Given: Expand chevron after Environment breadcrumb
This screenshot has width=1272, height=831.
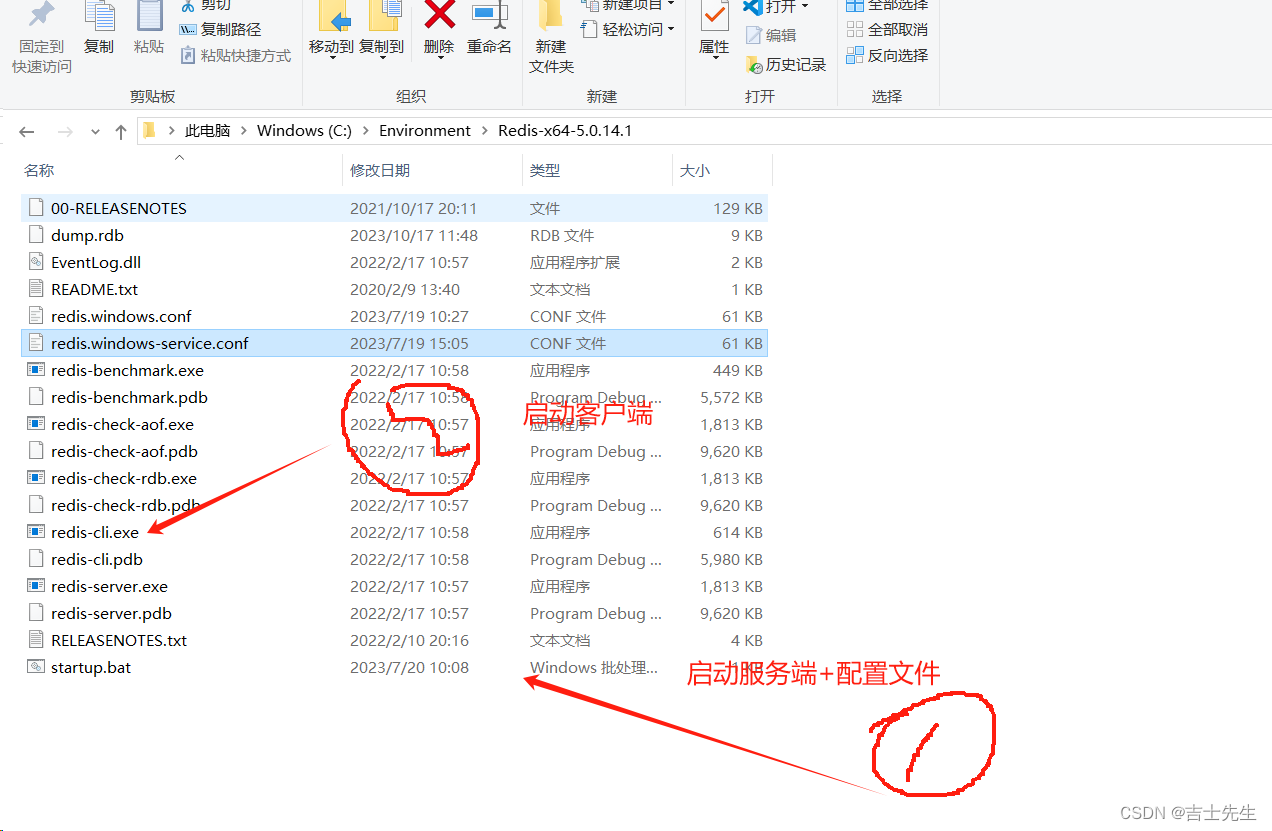Looking at the screenshot, I should (484, 131).
